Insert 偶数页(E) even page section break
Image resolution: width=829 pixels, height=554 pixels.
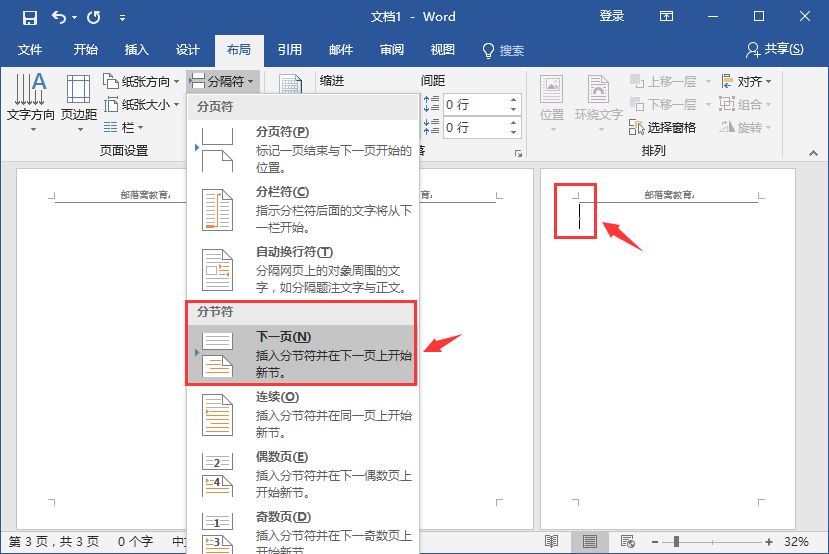[x=303, y=475]
